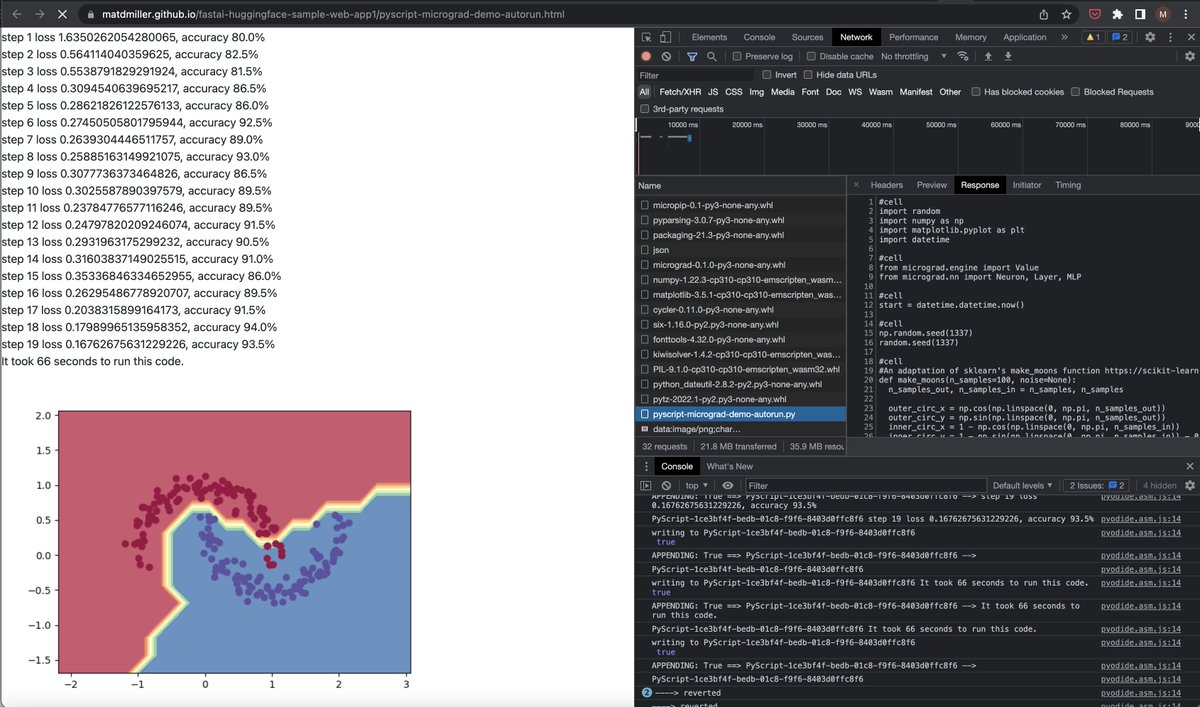Click the record network log icon

pyautogui.click(x=646, y=56)
